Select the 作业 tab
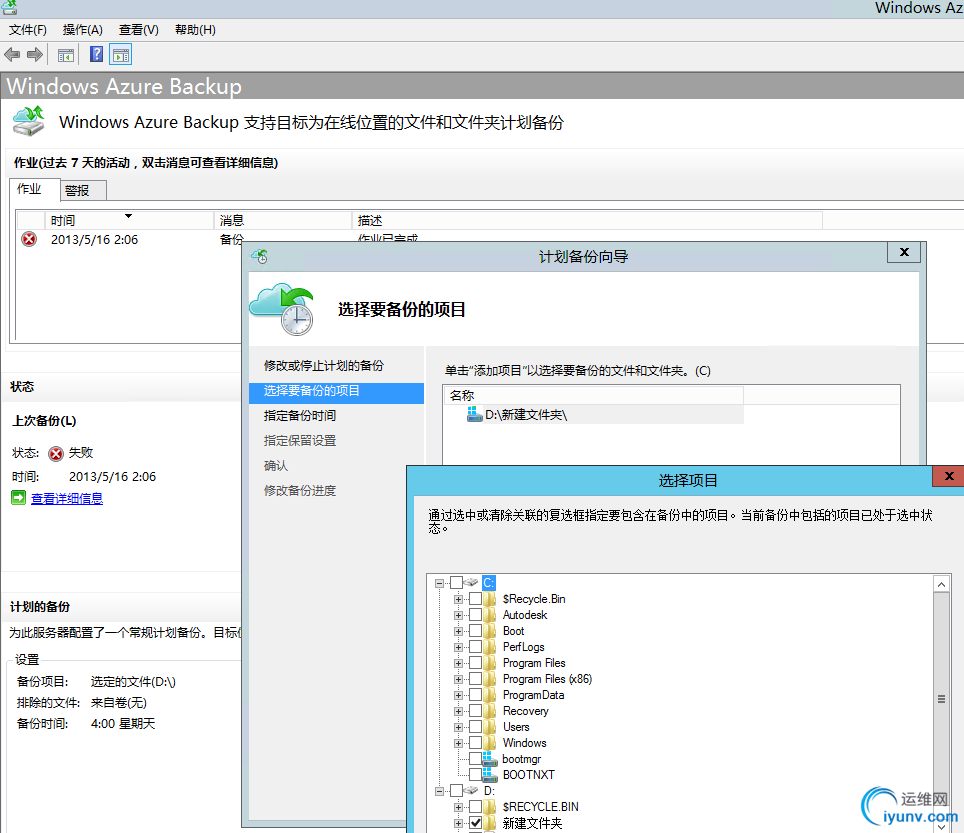This screenshot has height=833, width=964. (x=34, y=189)
